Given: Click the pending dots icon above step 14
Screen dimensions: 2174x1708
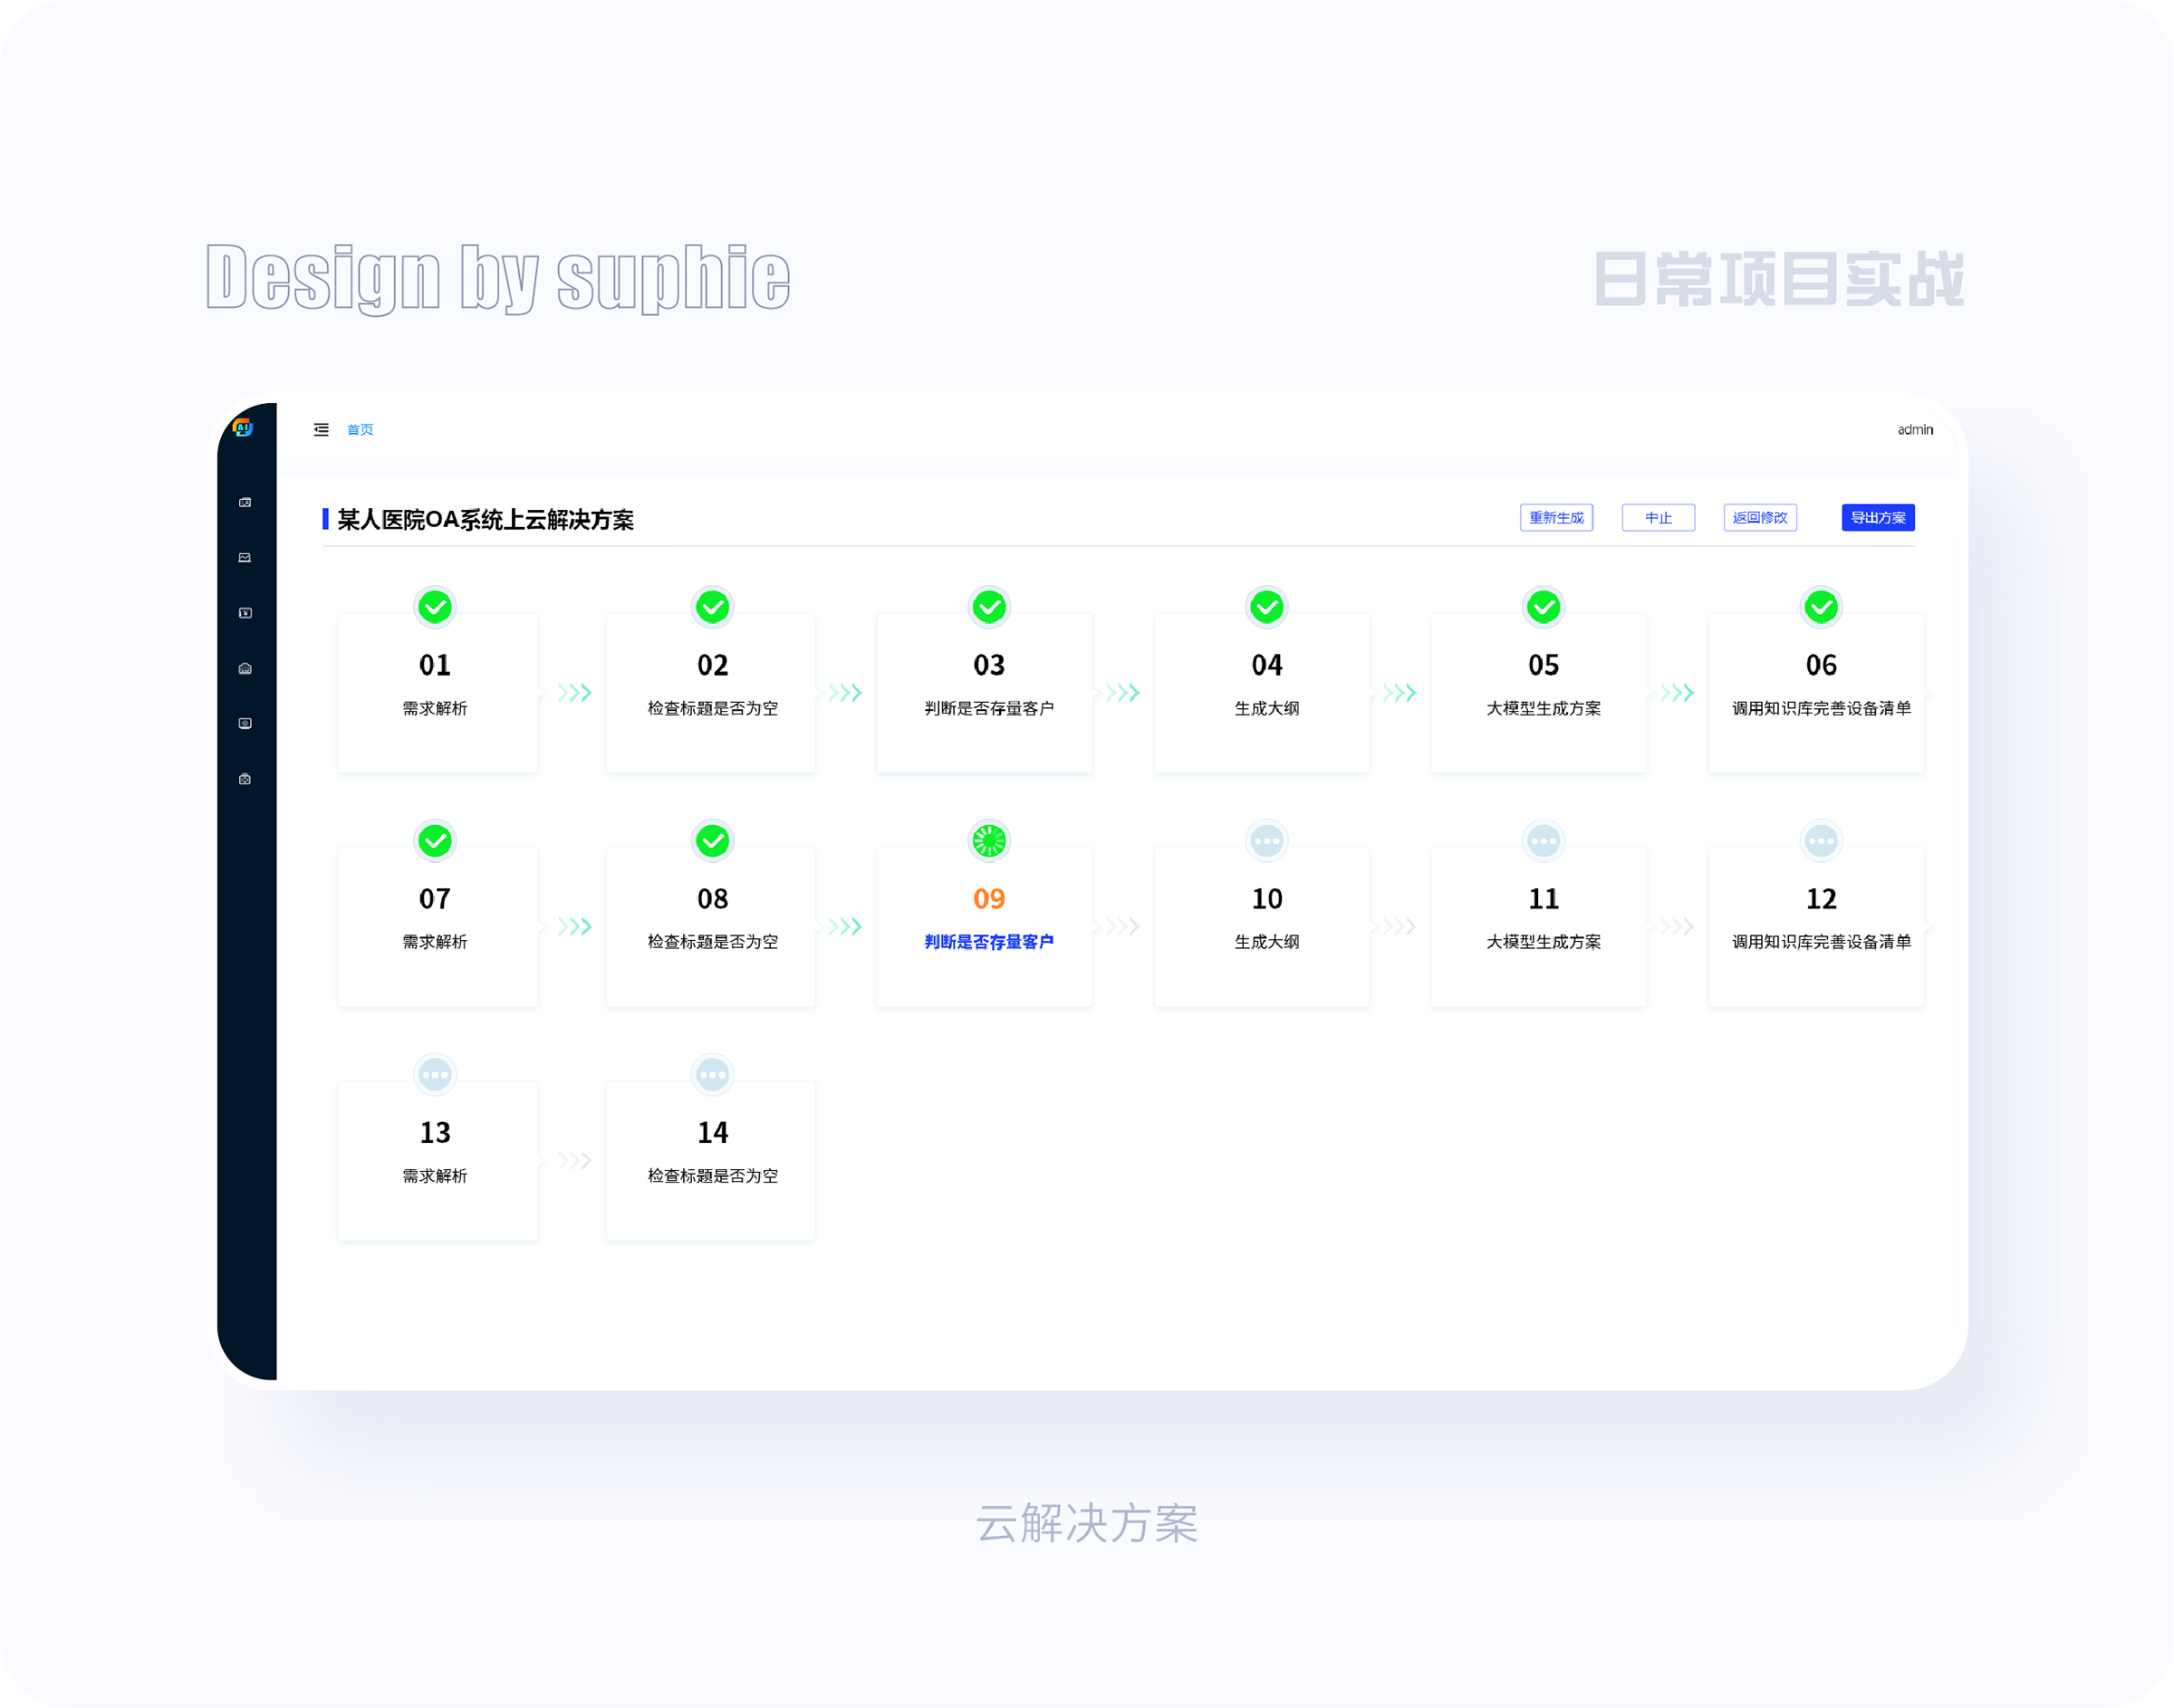Looking at the screenshot, I should click(713, 1075).
